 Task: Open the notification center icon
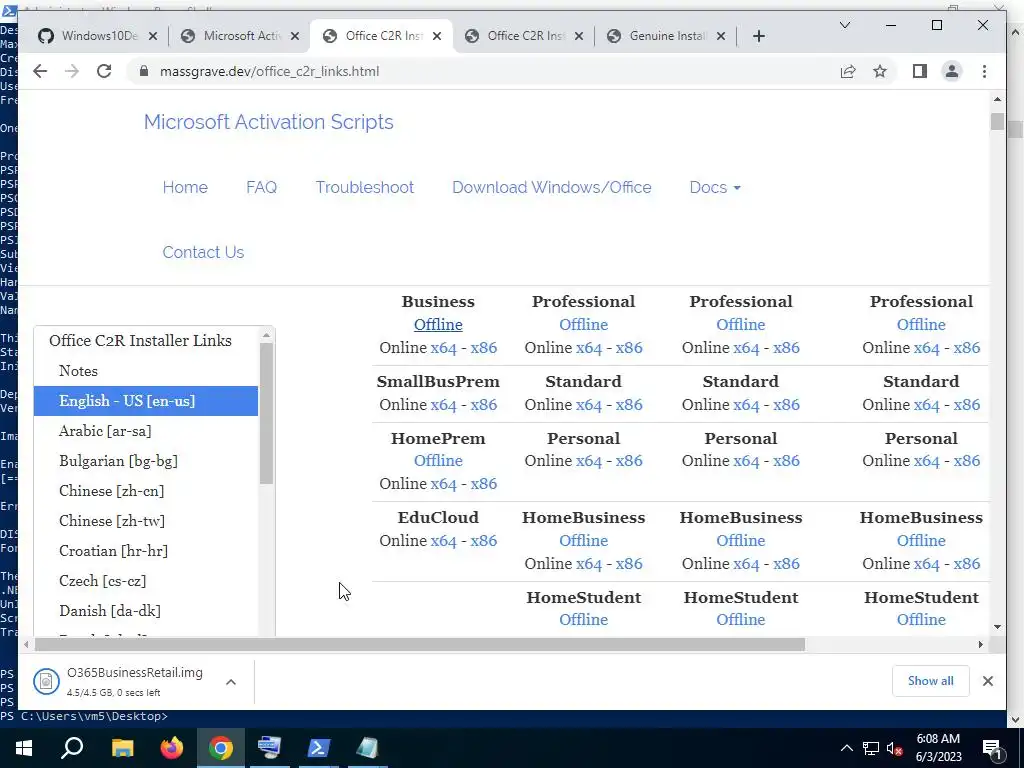pos(992,749)
